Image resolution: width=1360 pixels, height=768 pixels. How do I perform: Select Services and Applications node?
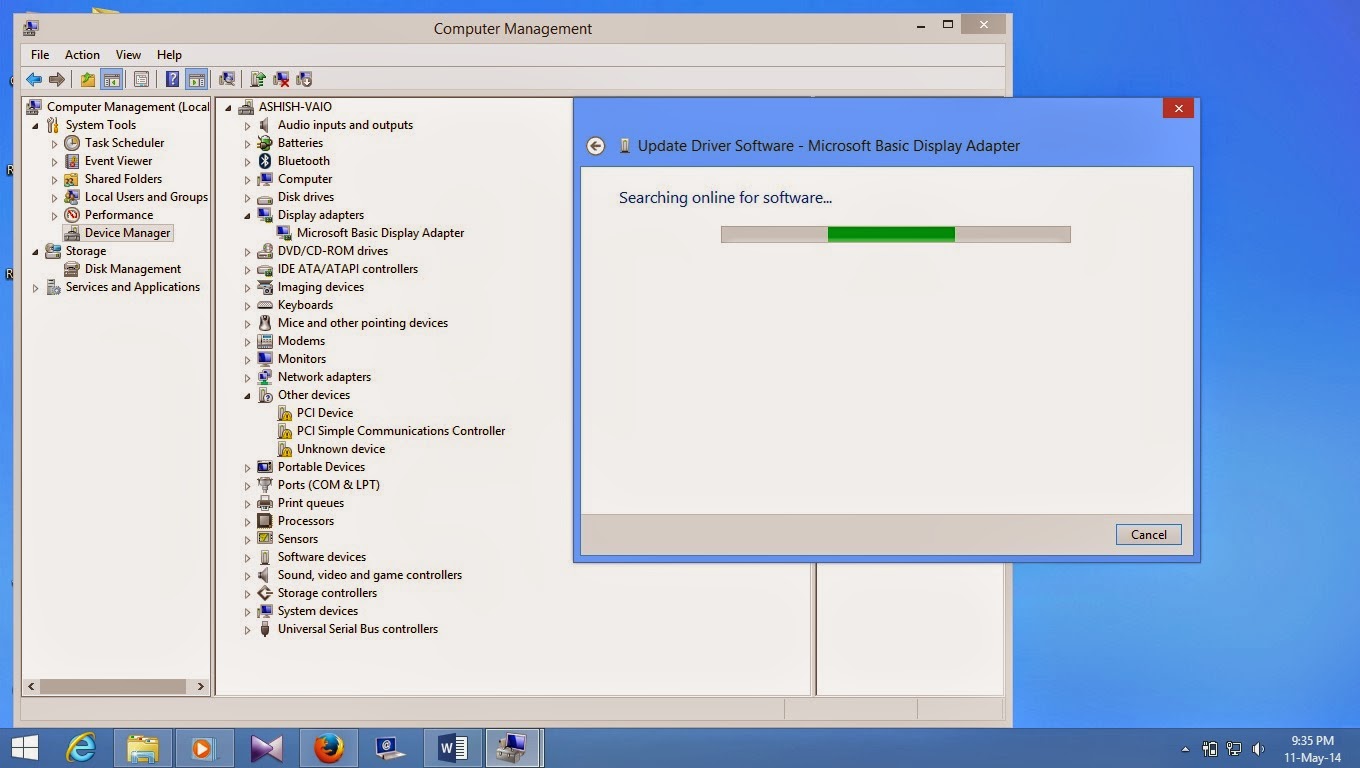pyautogui.click(x=133, y=287)
